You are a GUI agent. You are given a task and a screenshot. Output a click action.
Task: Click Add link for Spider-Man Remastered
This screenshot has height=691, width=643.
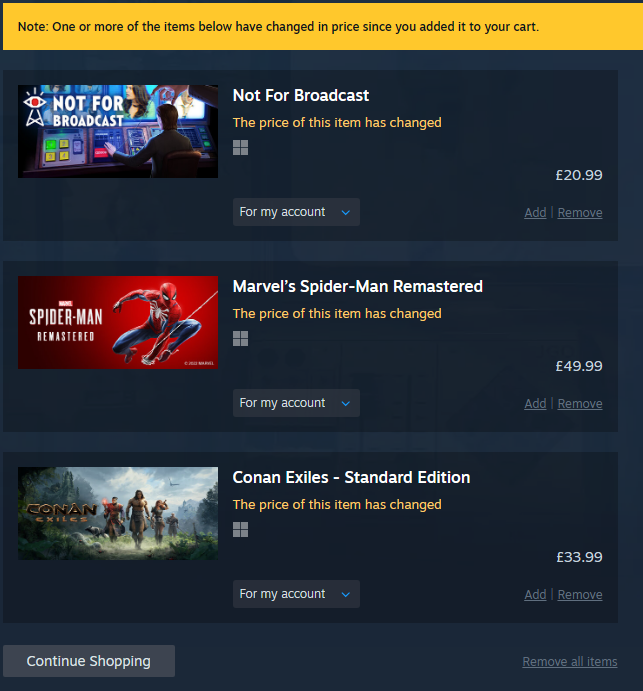click(535, 404)
